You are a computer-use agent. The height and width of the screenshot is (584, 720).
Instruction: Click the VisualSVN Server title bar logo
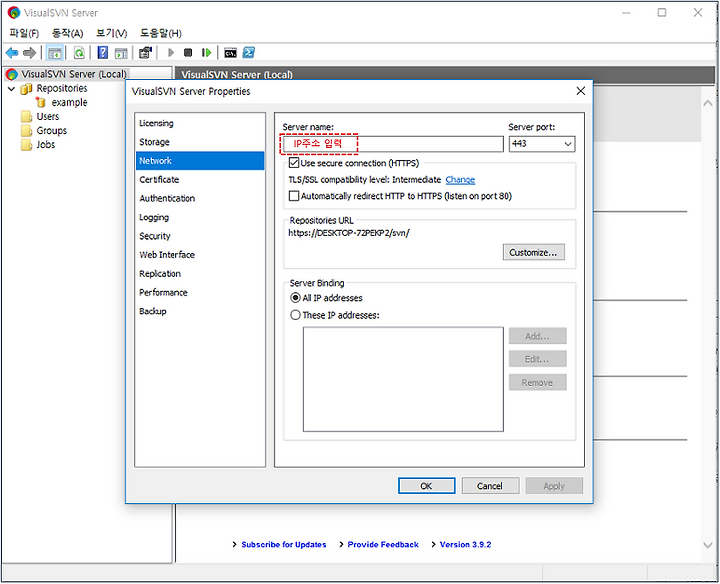pyautogui.click(x=14, y=12)
